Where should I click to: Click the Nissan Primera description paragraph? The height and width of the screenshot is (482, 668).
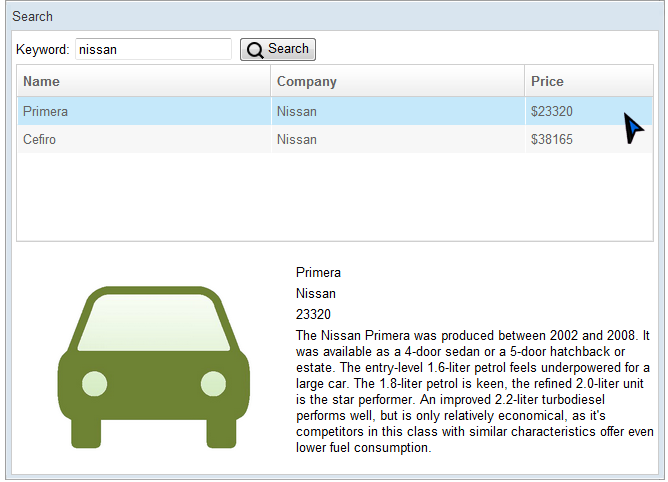click(x=474, y=391)
